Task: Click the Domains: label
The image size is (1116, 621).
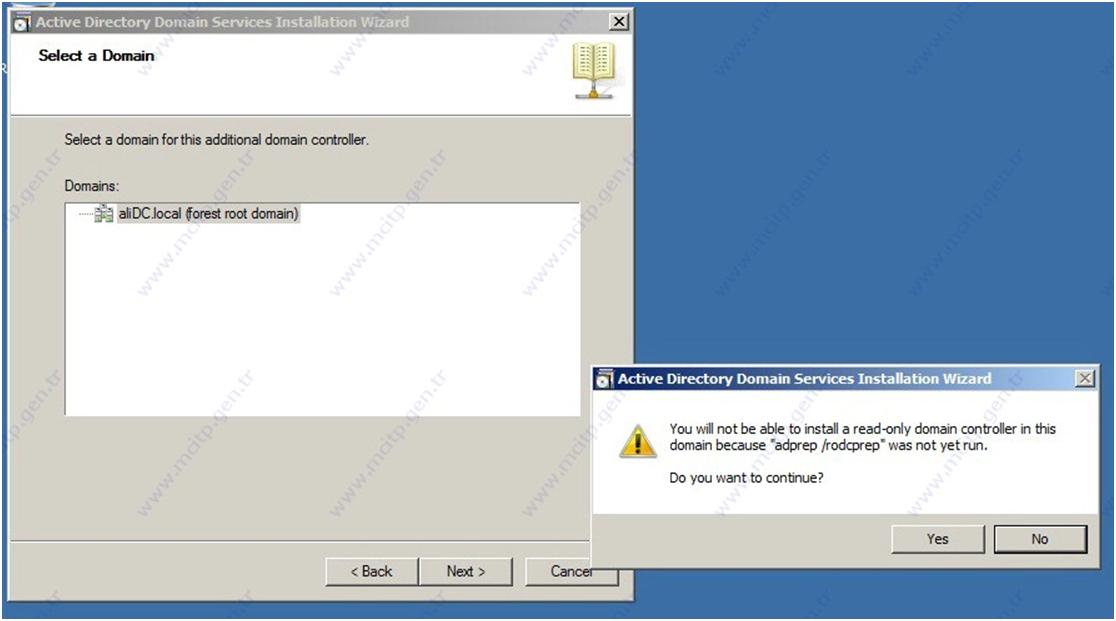Action: (92, 186)
